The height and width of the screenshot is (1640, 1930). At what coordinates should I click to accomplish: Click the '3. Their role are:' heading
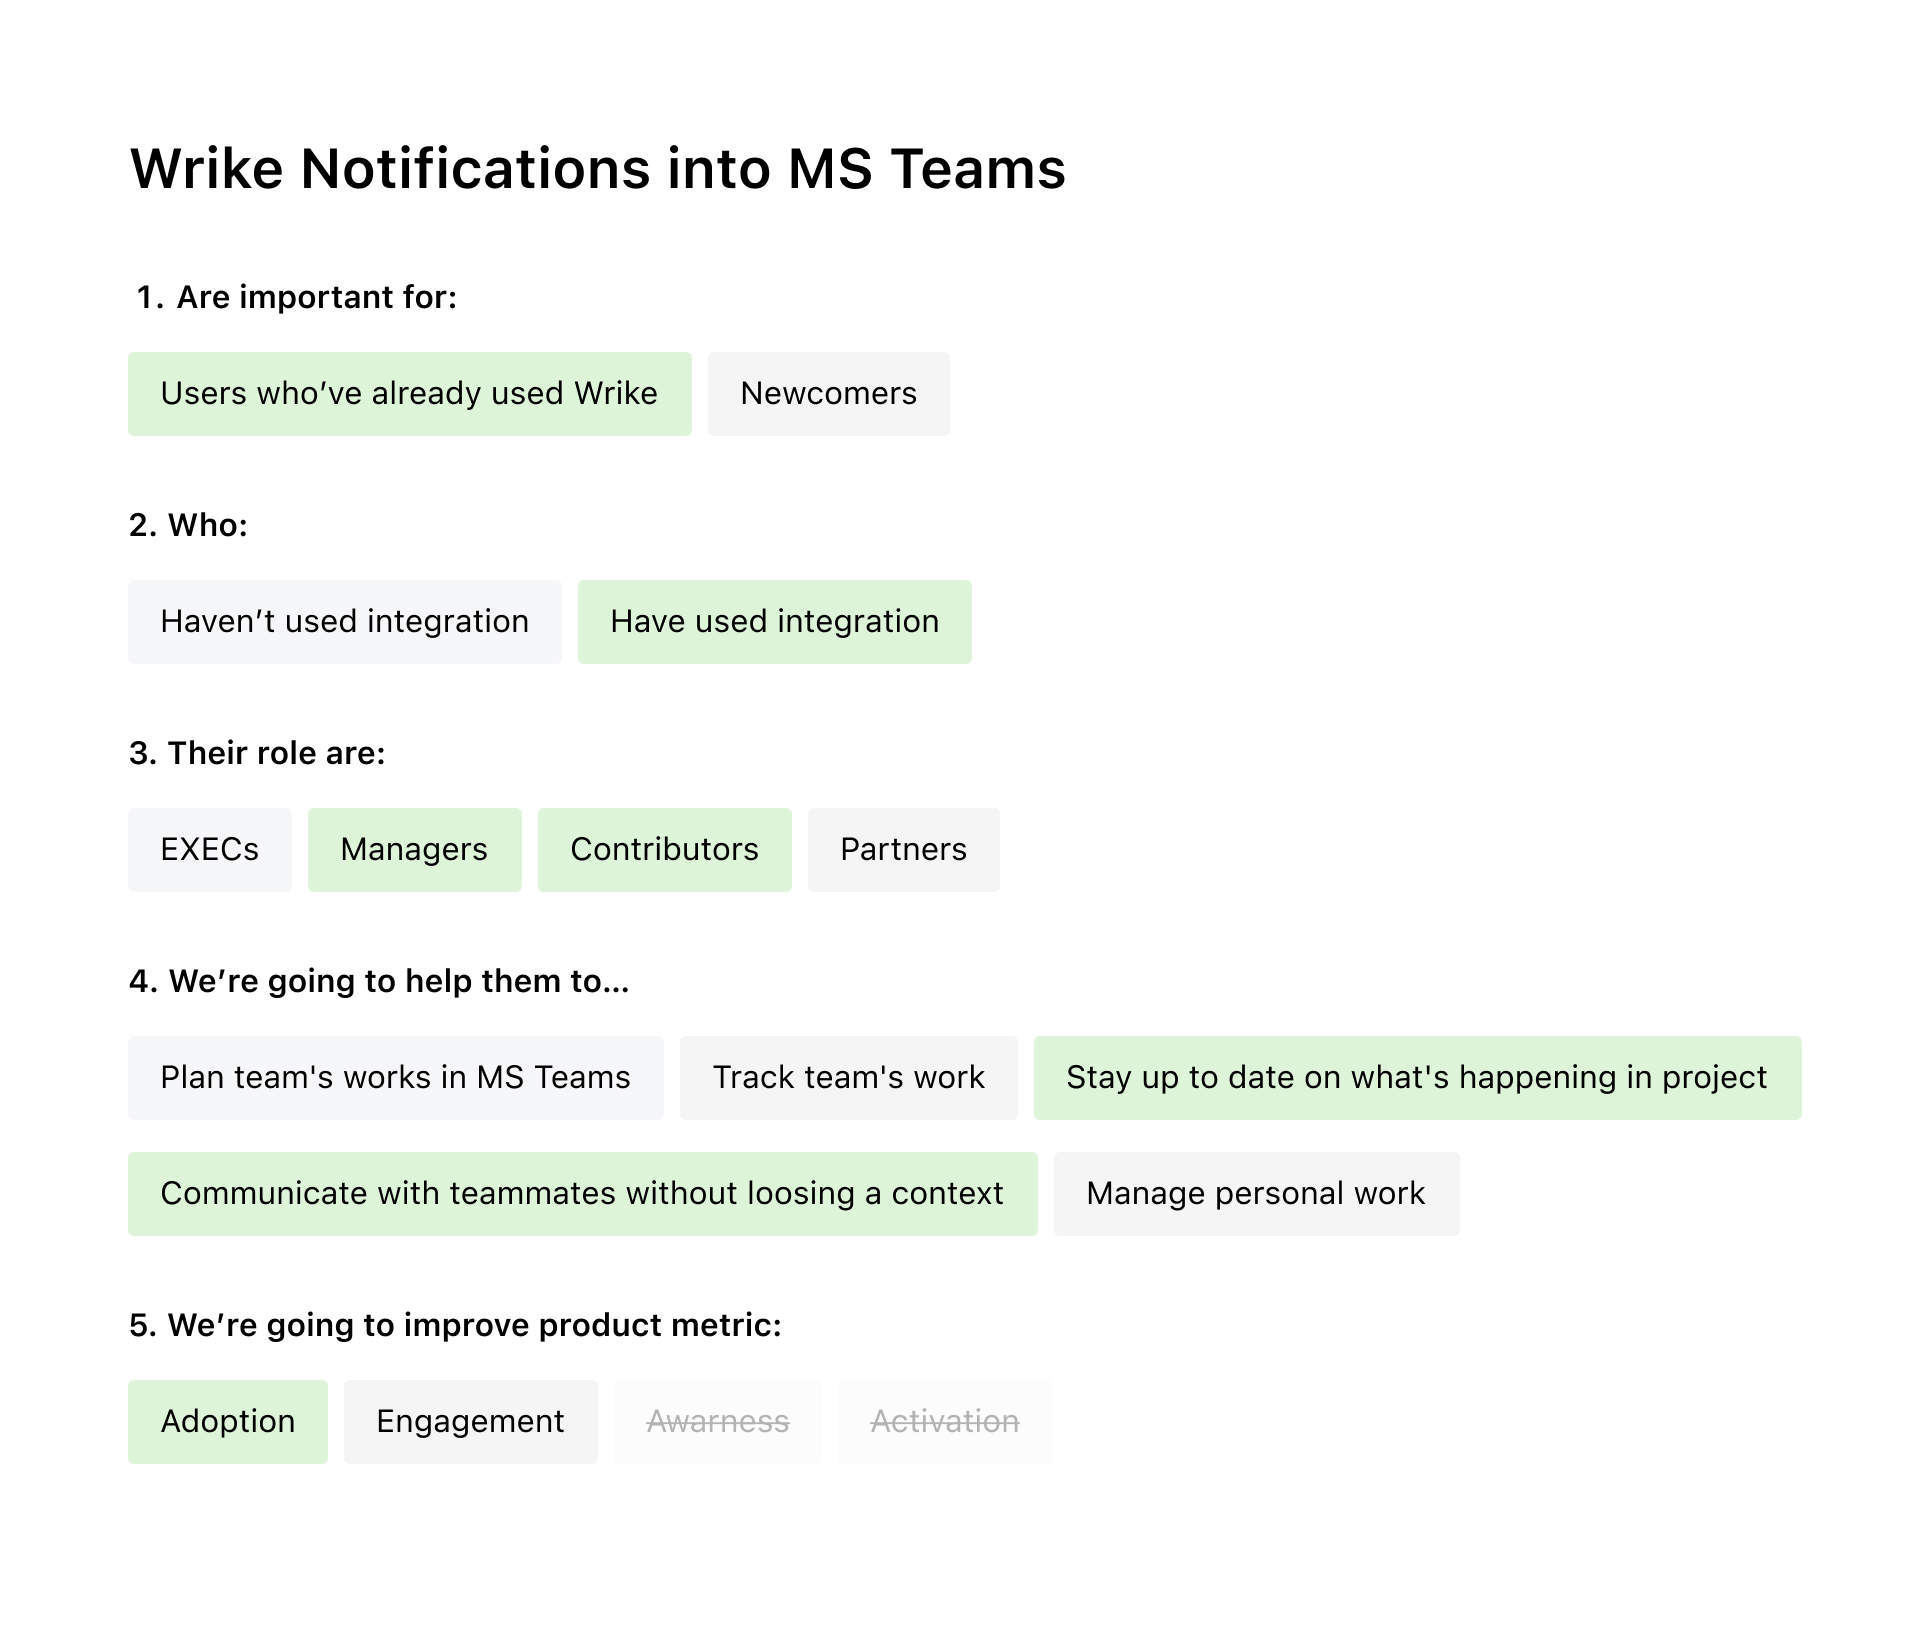(257, 753)
